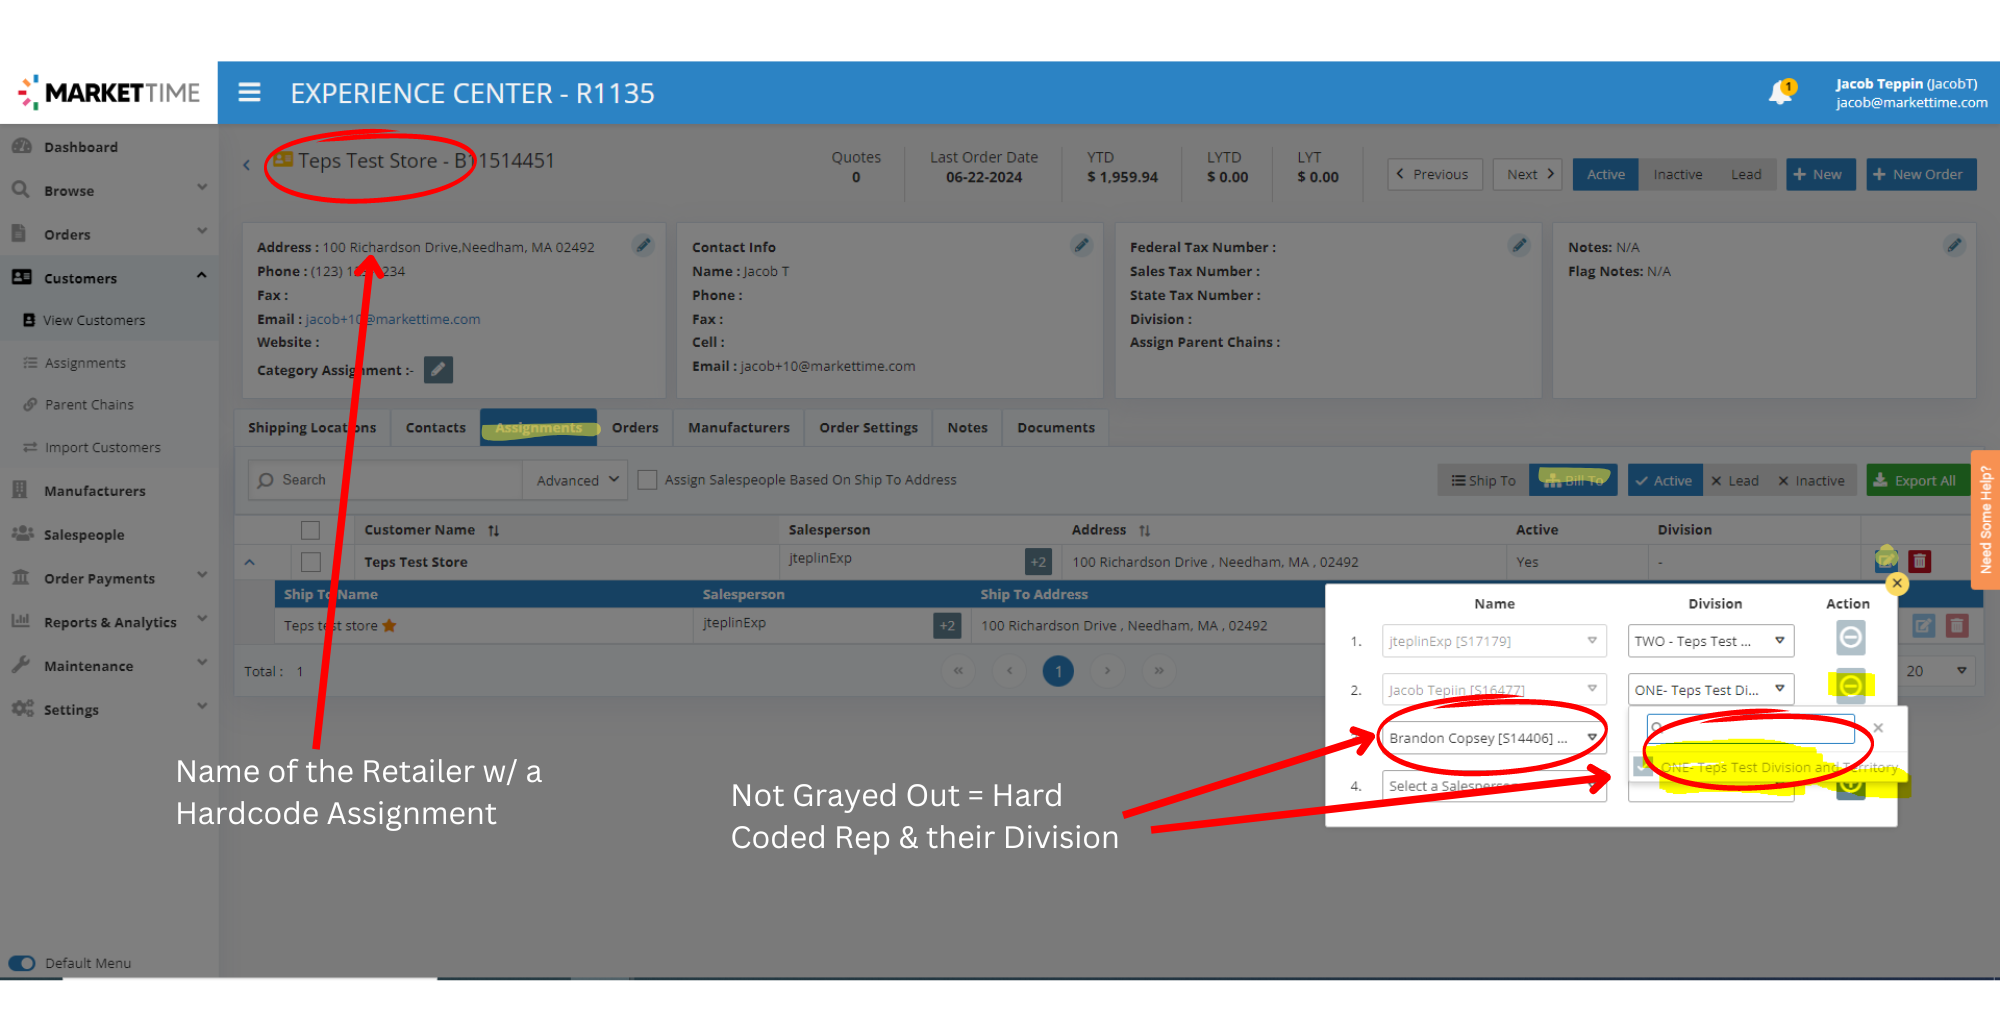The width and height of the screenshot is (2000, 1016).
Task: Go to the previous page arrow
Action: (x=1010, y=670)
